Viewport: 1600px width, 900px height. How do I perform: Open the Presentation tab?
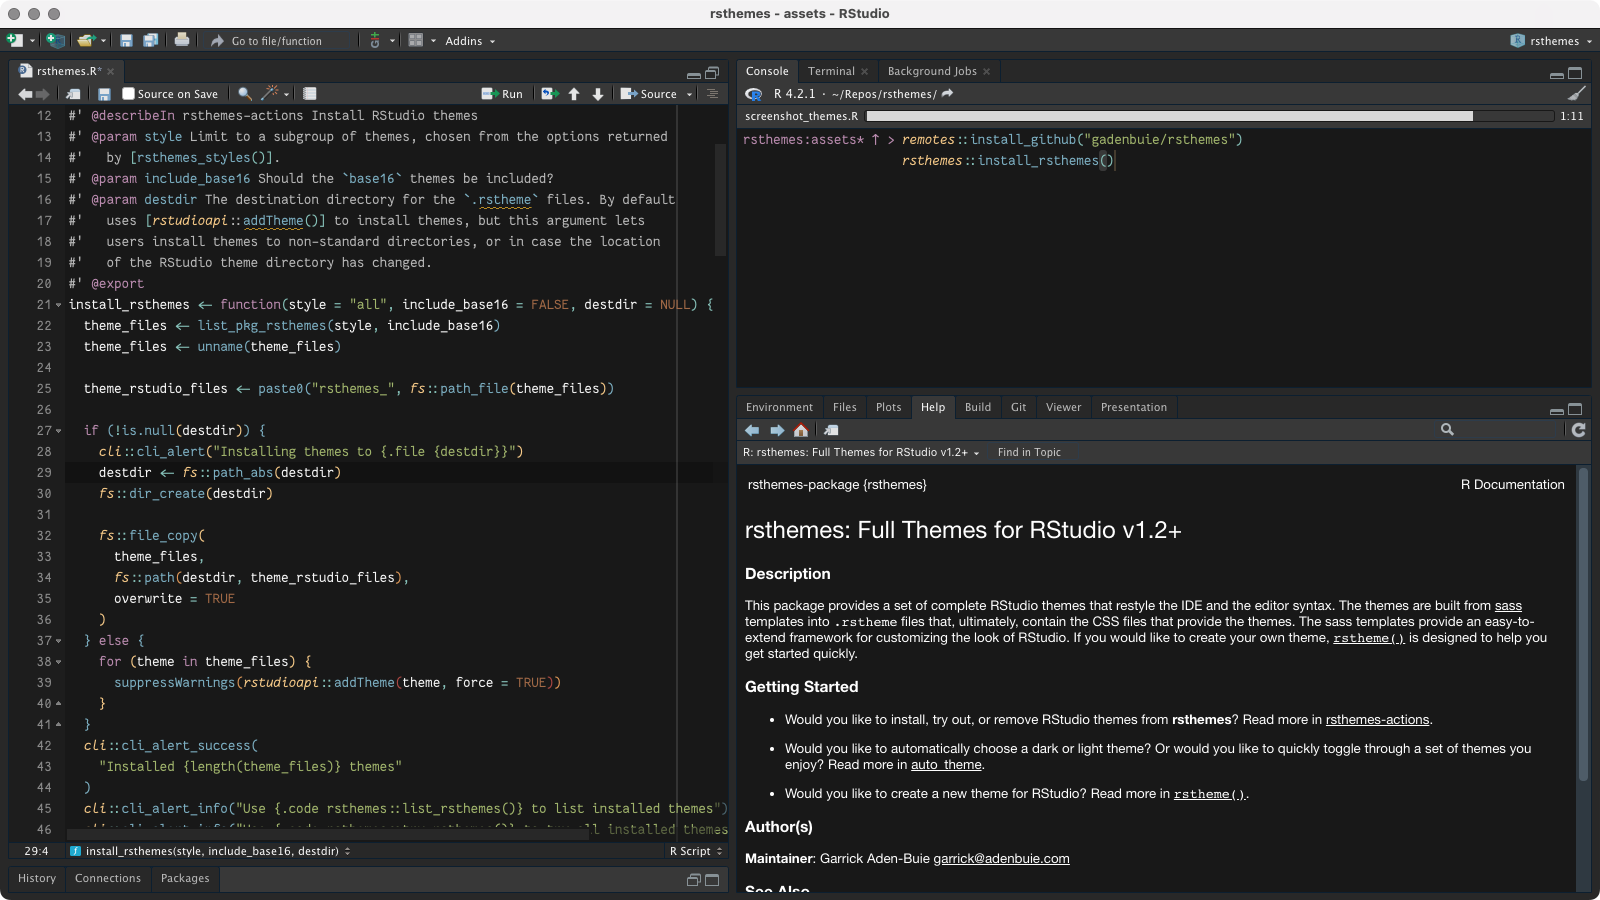1134,407
